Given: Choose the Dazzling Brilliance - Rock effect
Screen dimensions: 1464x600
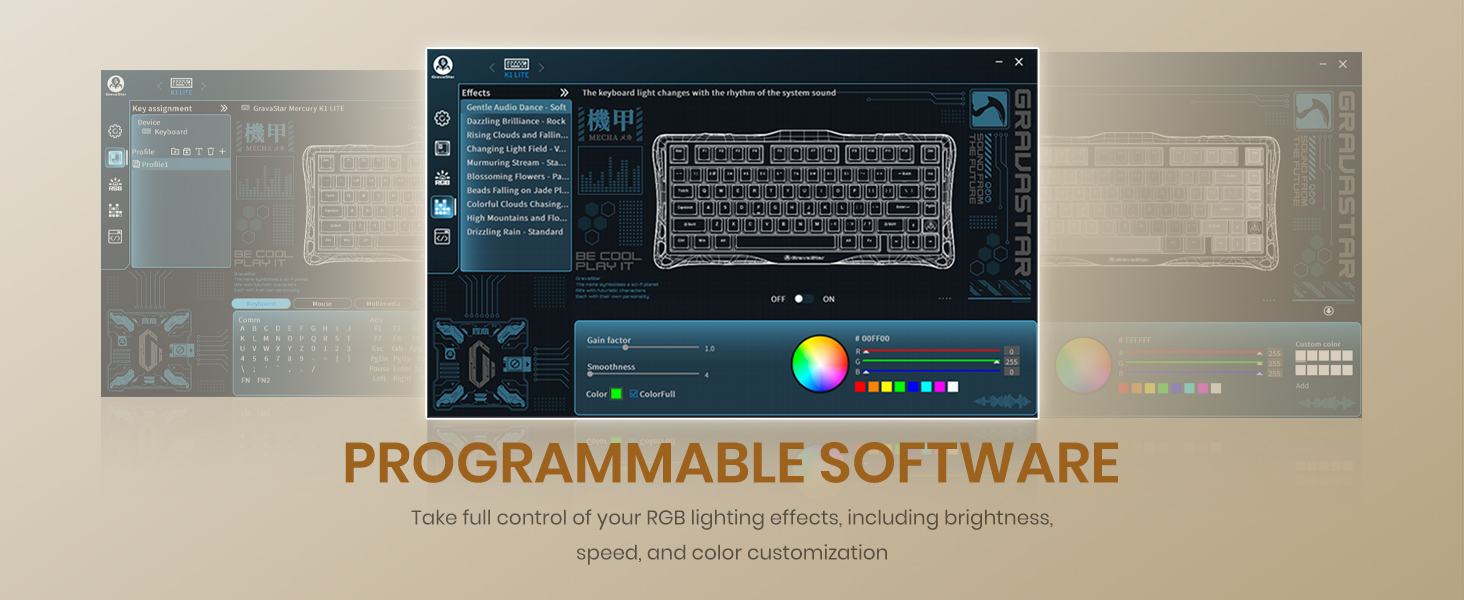Looking at the screenshot, I should click(516, 121).
